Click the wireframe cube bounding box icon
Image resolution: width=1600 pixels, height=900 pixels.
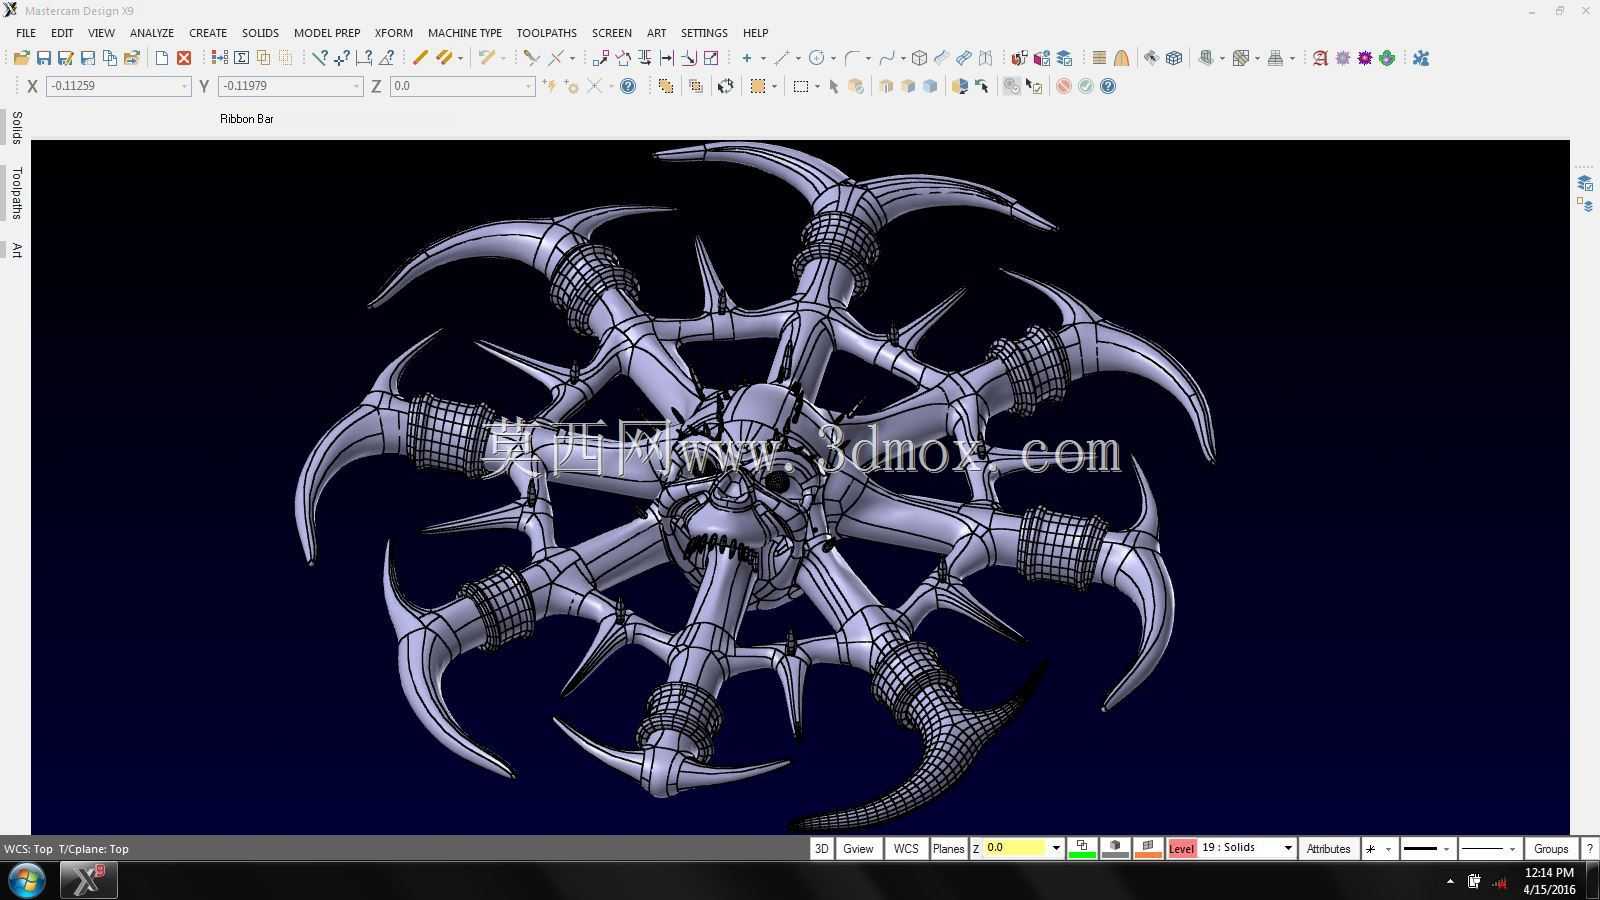(x=919, y=58)
